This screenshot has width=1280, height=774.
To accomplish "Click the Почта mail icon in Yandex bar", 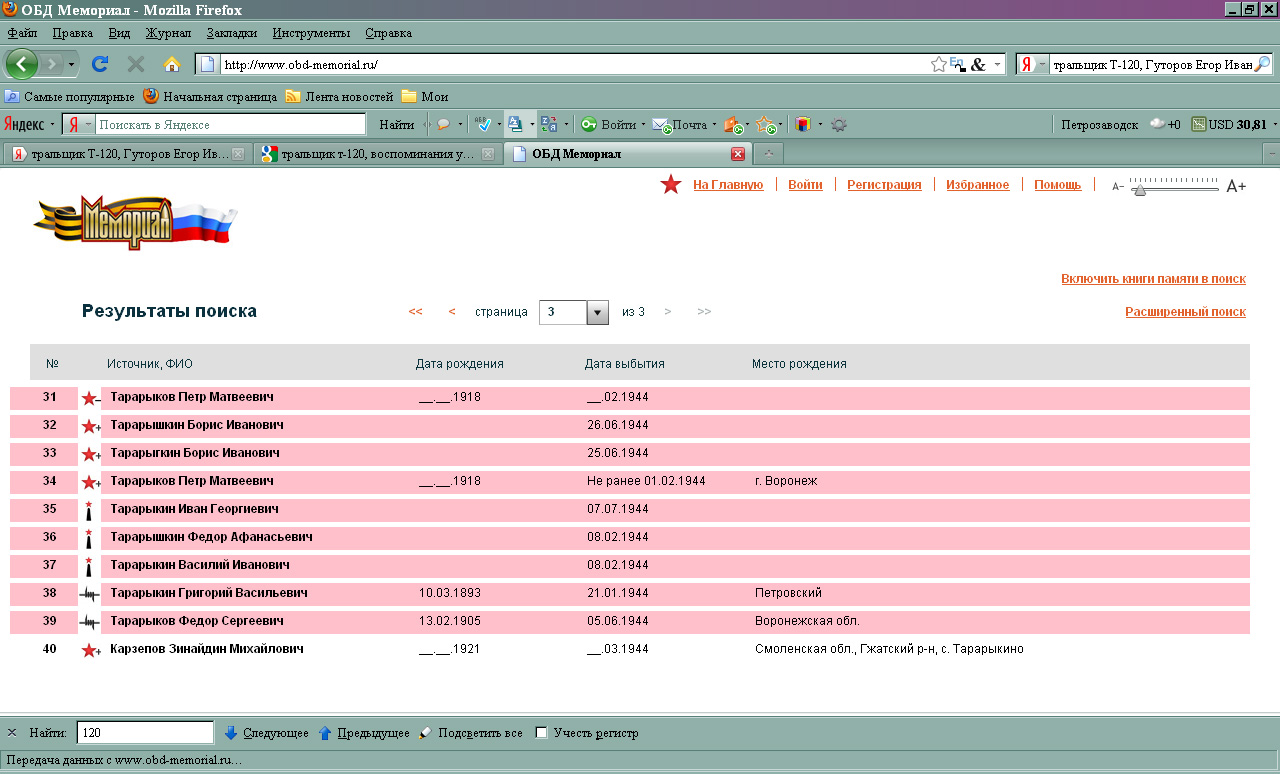I will (x=660, y=125).
